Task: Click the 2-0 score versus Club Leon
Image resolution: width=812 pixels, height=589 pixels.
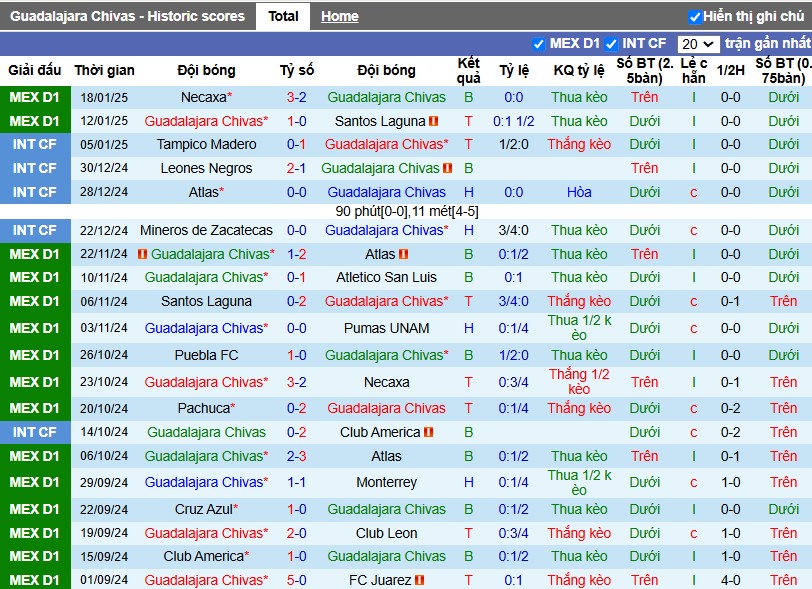Action: tap(297, 533)
